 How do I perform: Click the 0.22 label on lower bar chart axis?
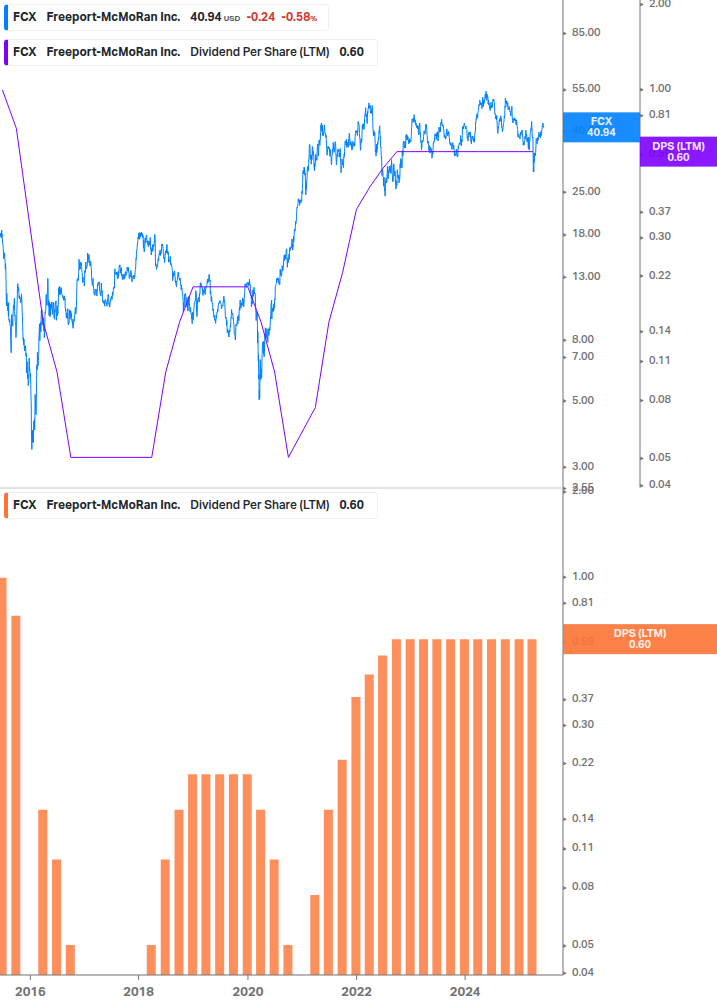tap(582, 763)
